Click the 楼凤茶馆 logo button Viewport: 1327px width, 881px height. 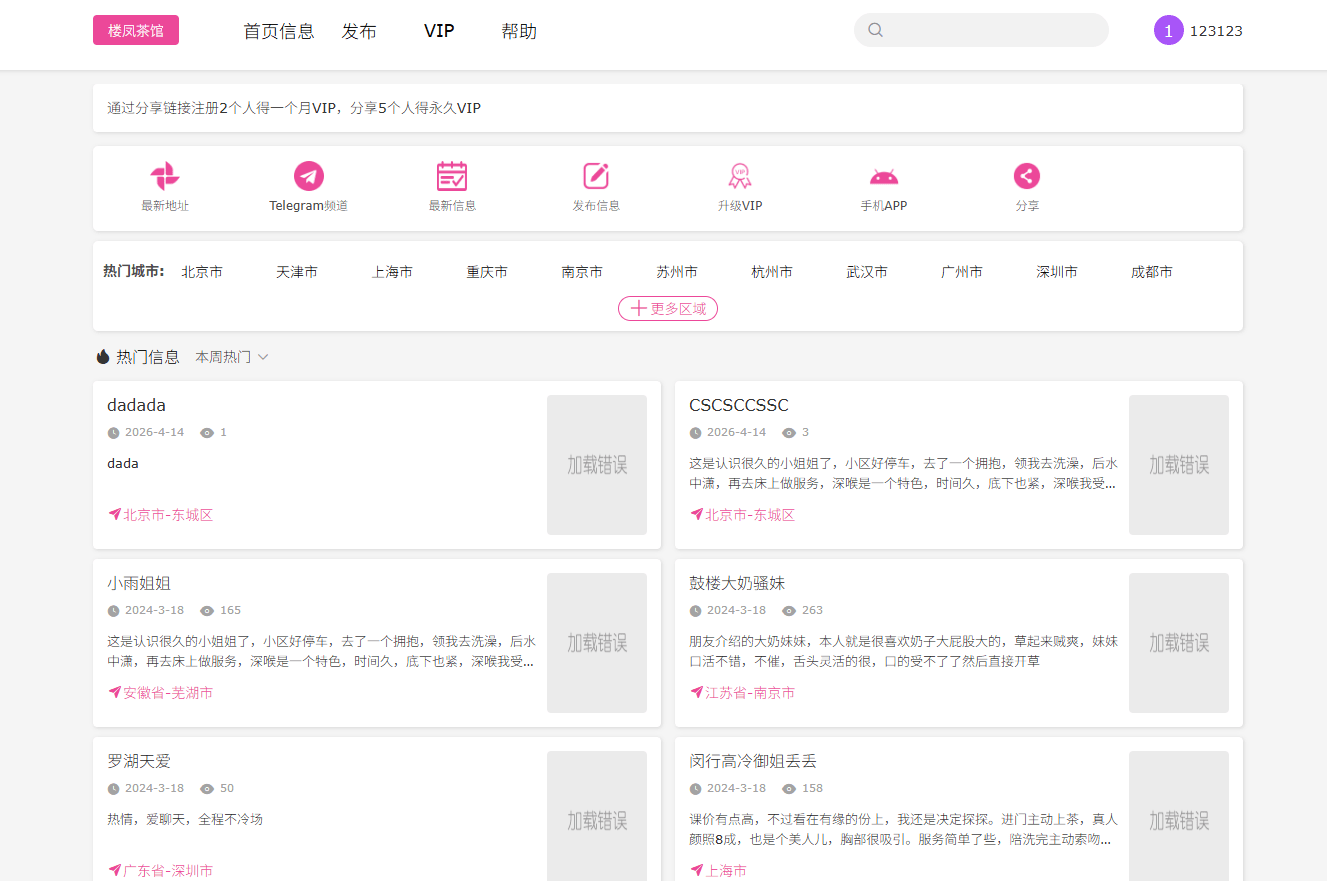[x=136, y=31]
